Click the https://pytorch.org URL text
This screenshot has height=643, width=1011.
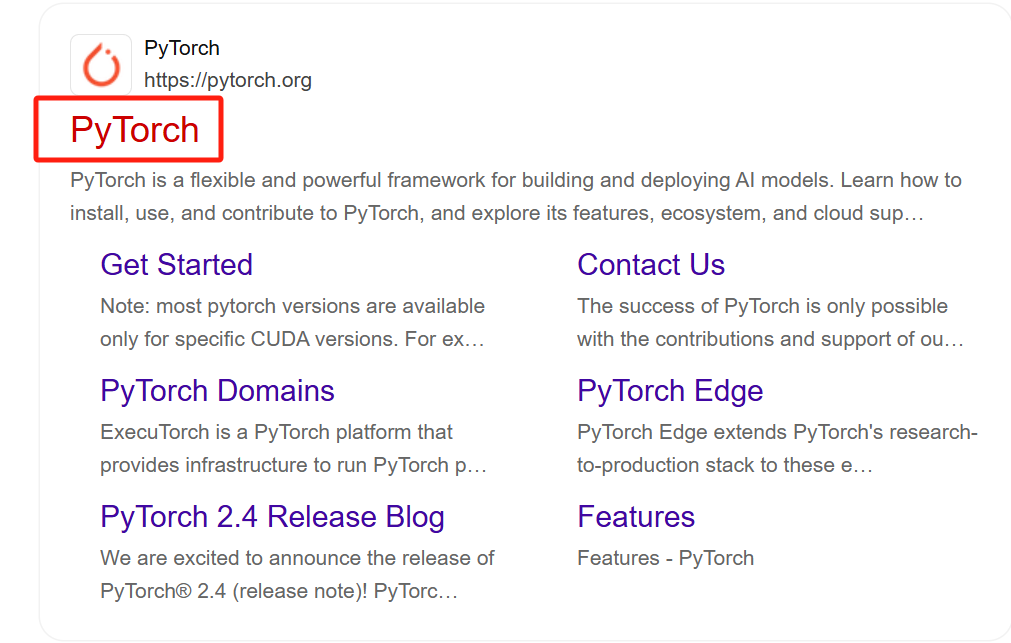point(228,80)
